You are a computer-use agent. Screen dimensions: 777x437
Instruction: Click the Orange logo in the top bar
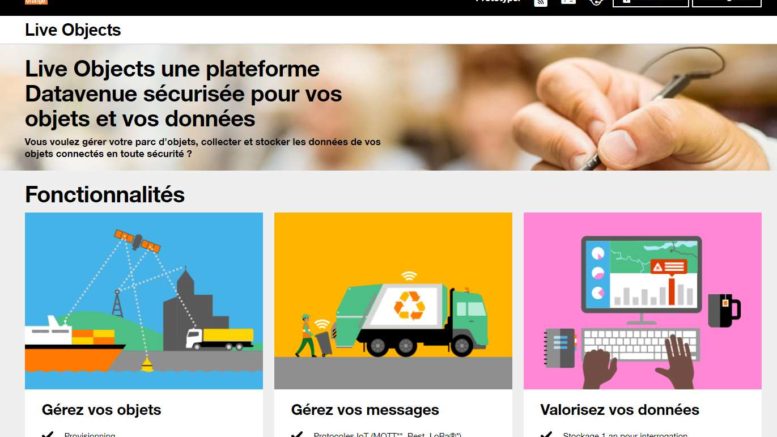[x=36, y=2]
